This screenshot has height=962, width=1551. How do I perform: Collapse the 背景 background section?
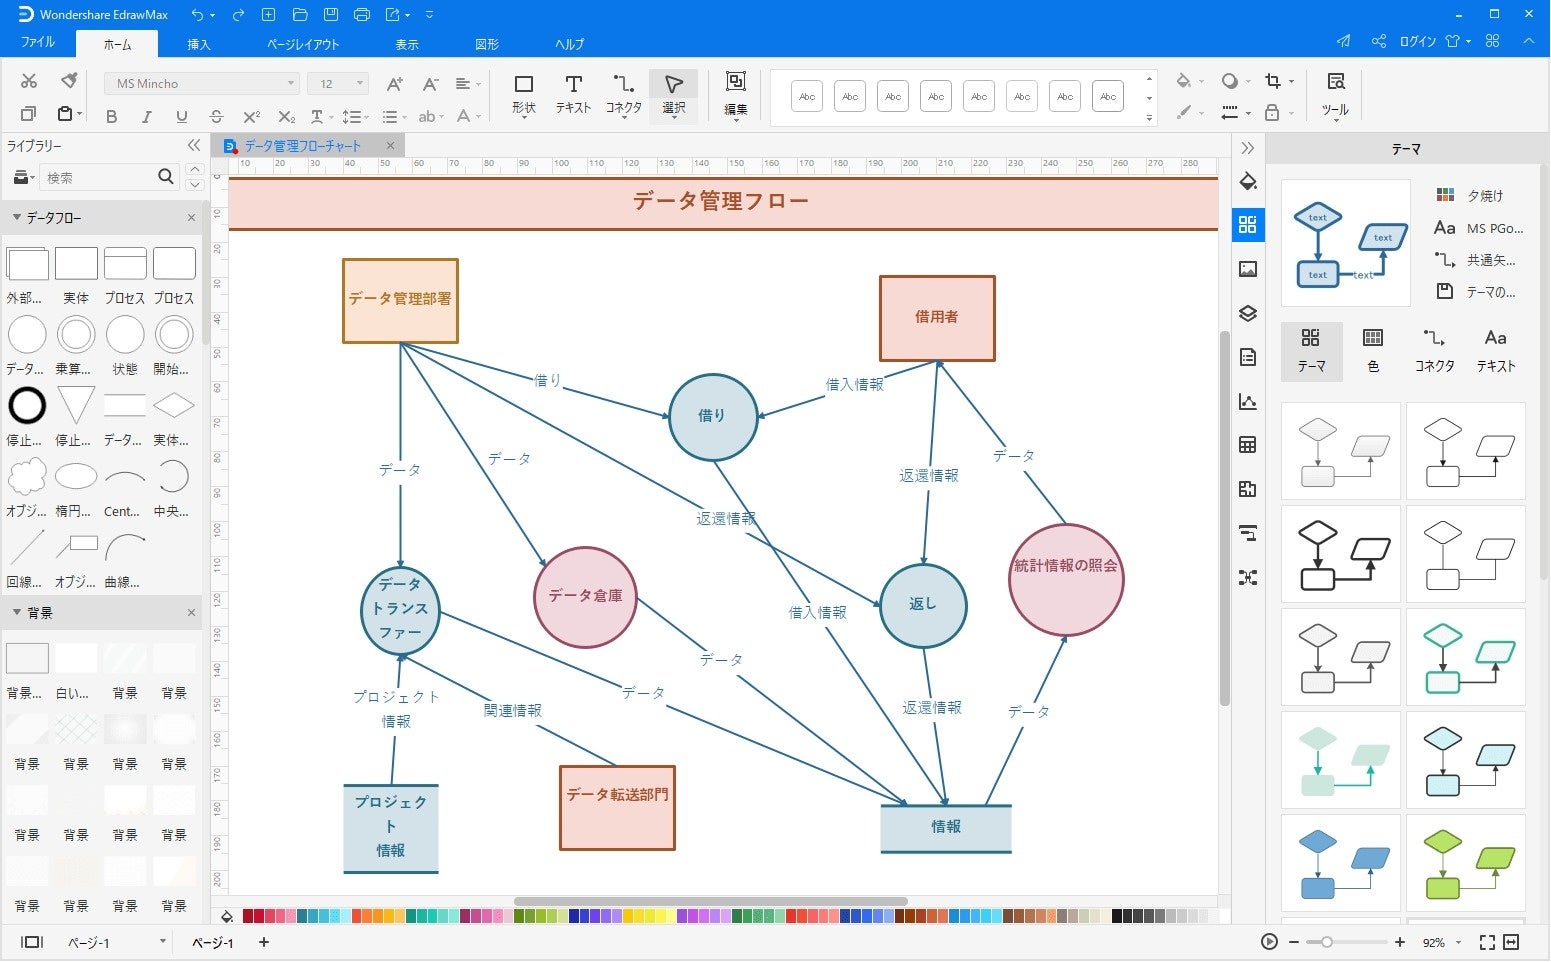17,612
